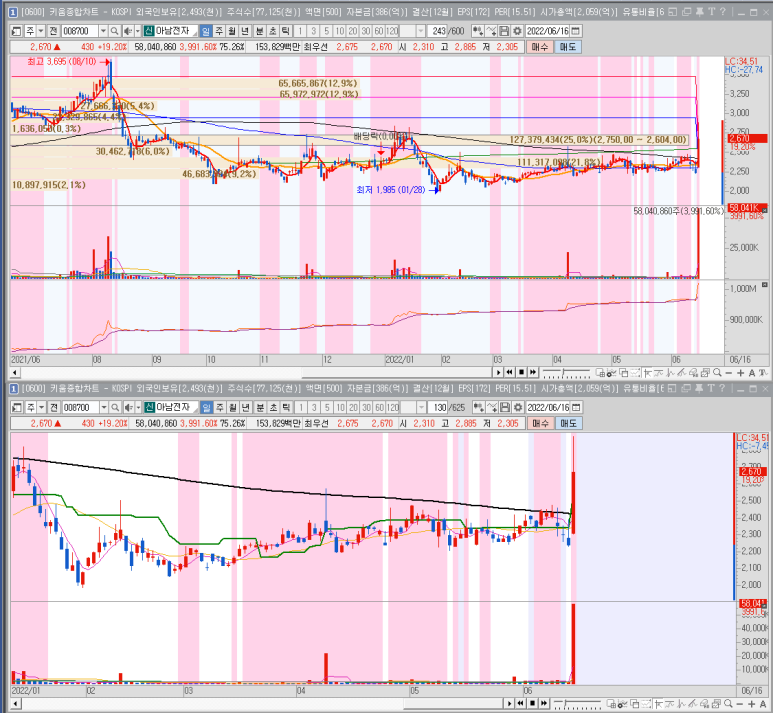Click 매수 buy button in upper chart

(539, 47)
